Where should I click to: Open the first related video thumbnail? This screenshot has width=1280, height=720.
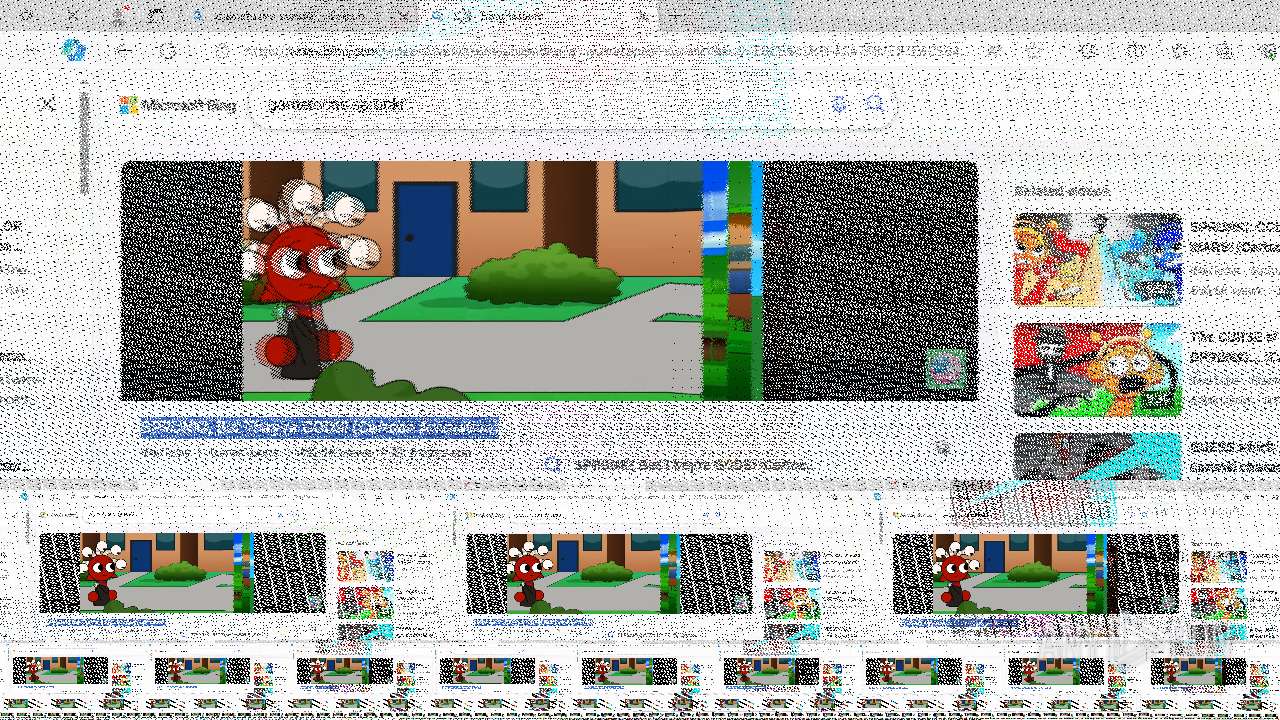1097,259
